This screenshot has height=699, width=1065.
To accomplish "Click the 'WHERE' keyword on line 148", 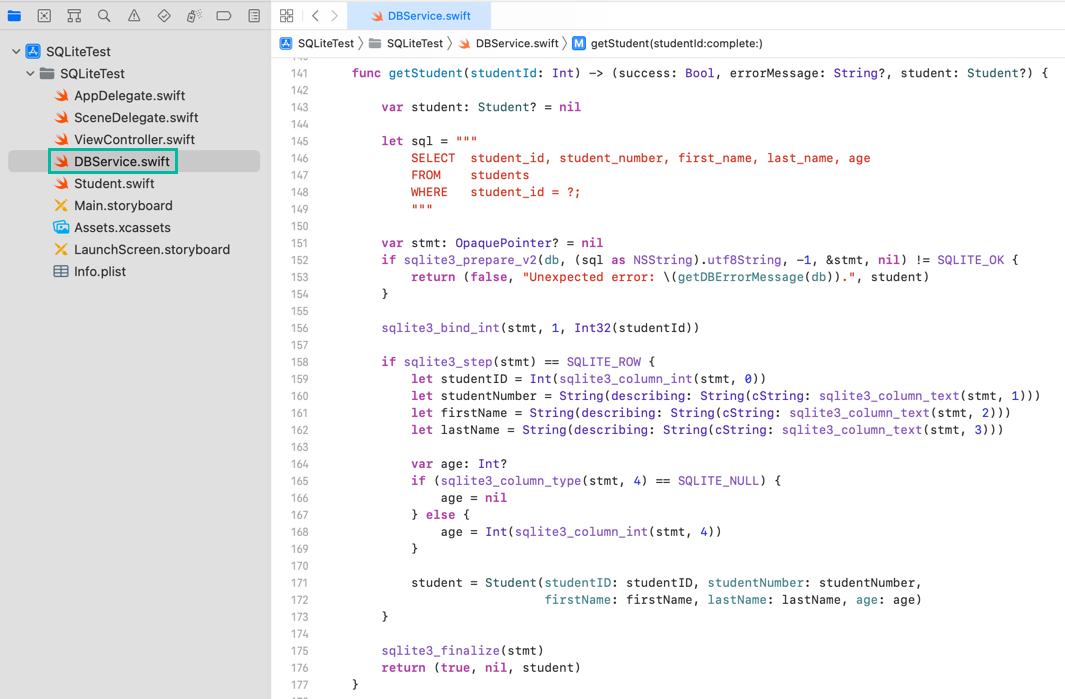I will click(429, 192).
